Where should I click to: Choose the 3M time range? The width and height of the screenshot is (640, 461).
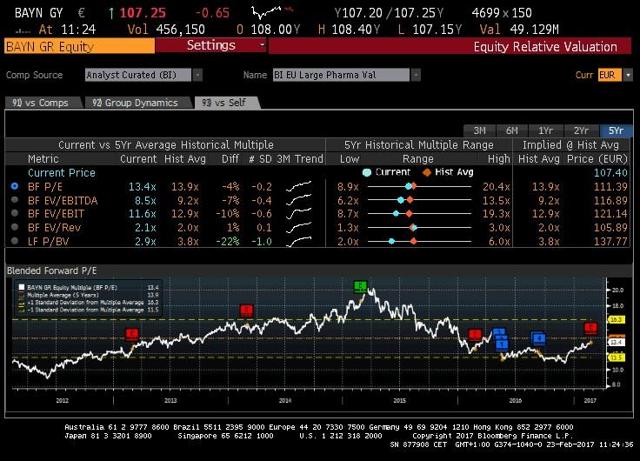pyautogui.click(x=480, y=131)
